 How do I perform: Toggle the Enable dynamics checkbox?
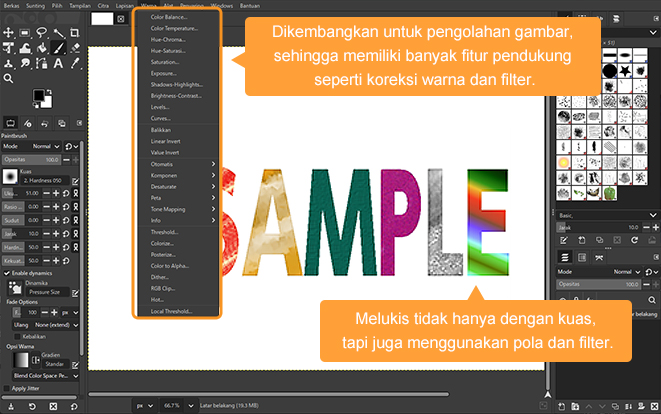pos(6,273)
